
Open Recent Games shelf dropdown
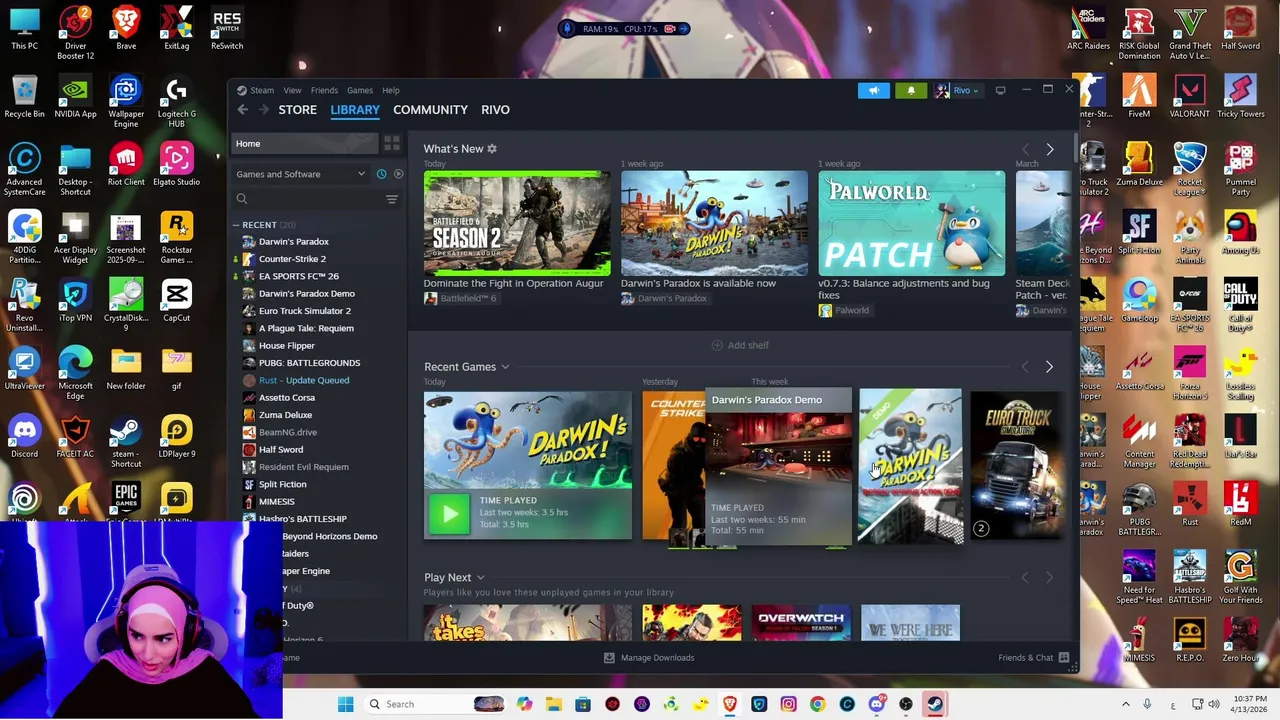click(x=505, y=367)
